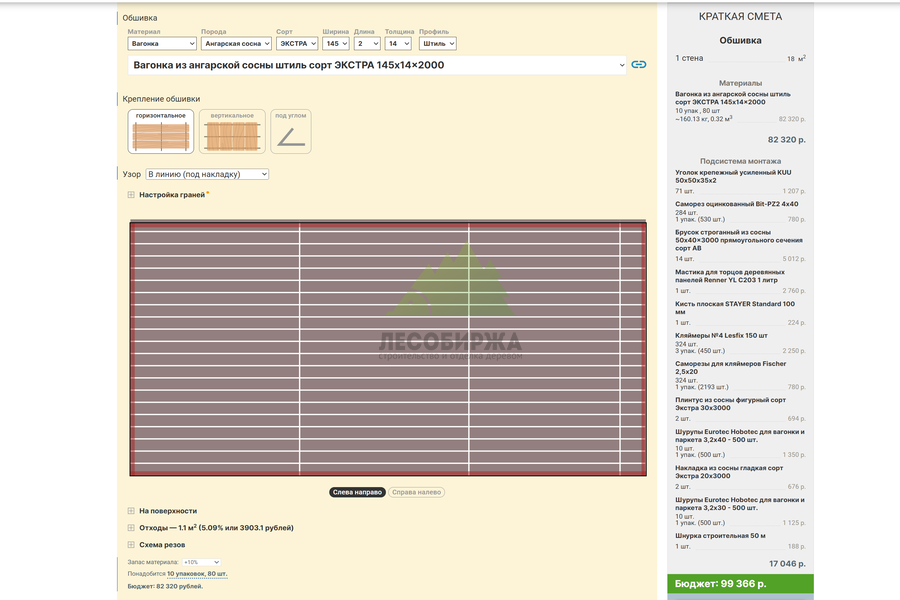The width and height of the screenshot is (900, 600).
Task: Open the 'Узор' pattern dropdown
Action: (207, 174)
